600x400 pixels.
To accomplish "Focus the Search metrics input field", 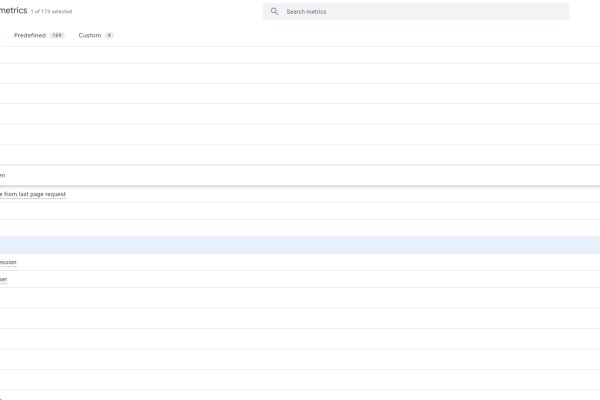I will [420, 12].
